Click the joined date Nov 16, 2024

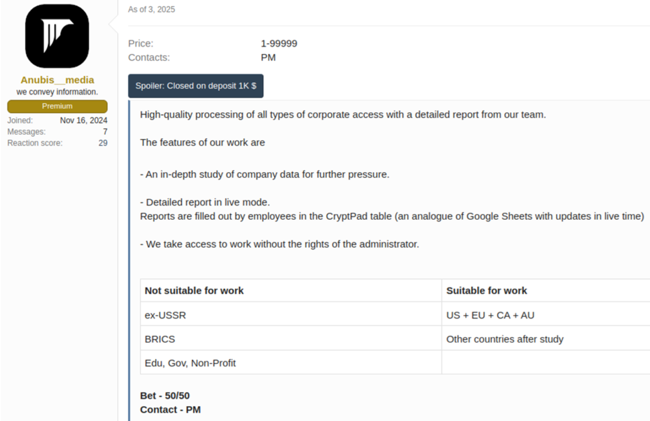pos(83,120)
